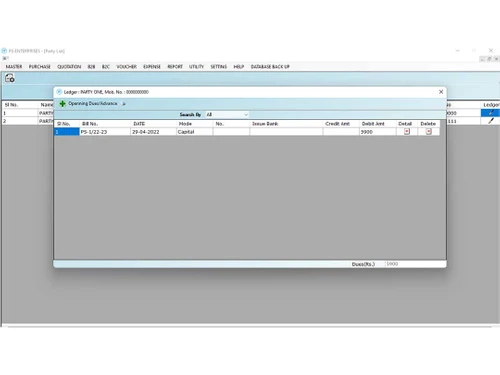Open the Search By dropdown
Image resolution: width=500 pixels, height=375 pixels.
tap(227, 114)
